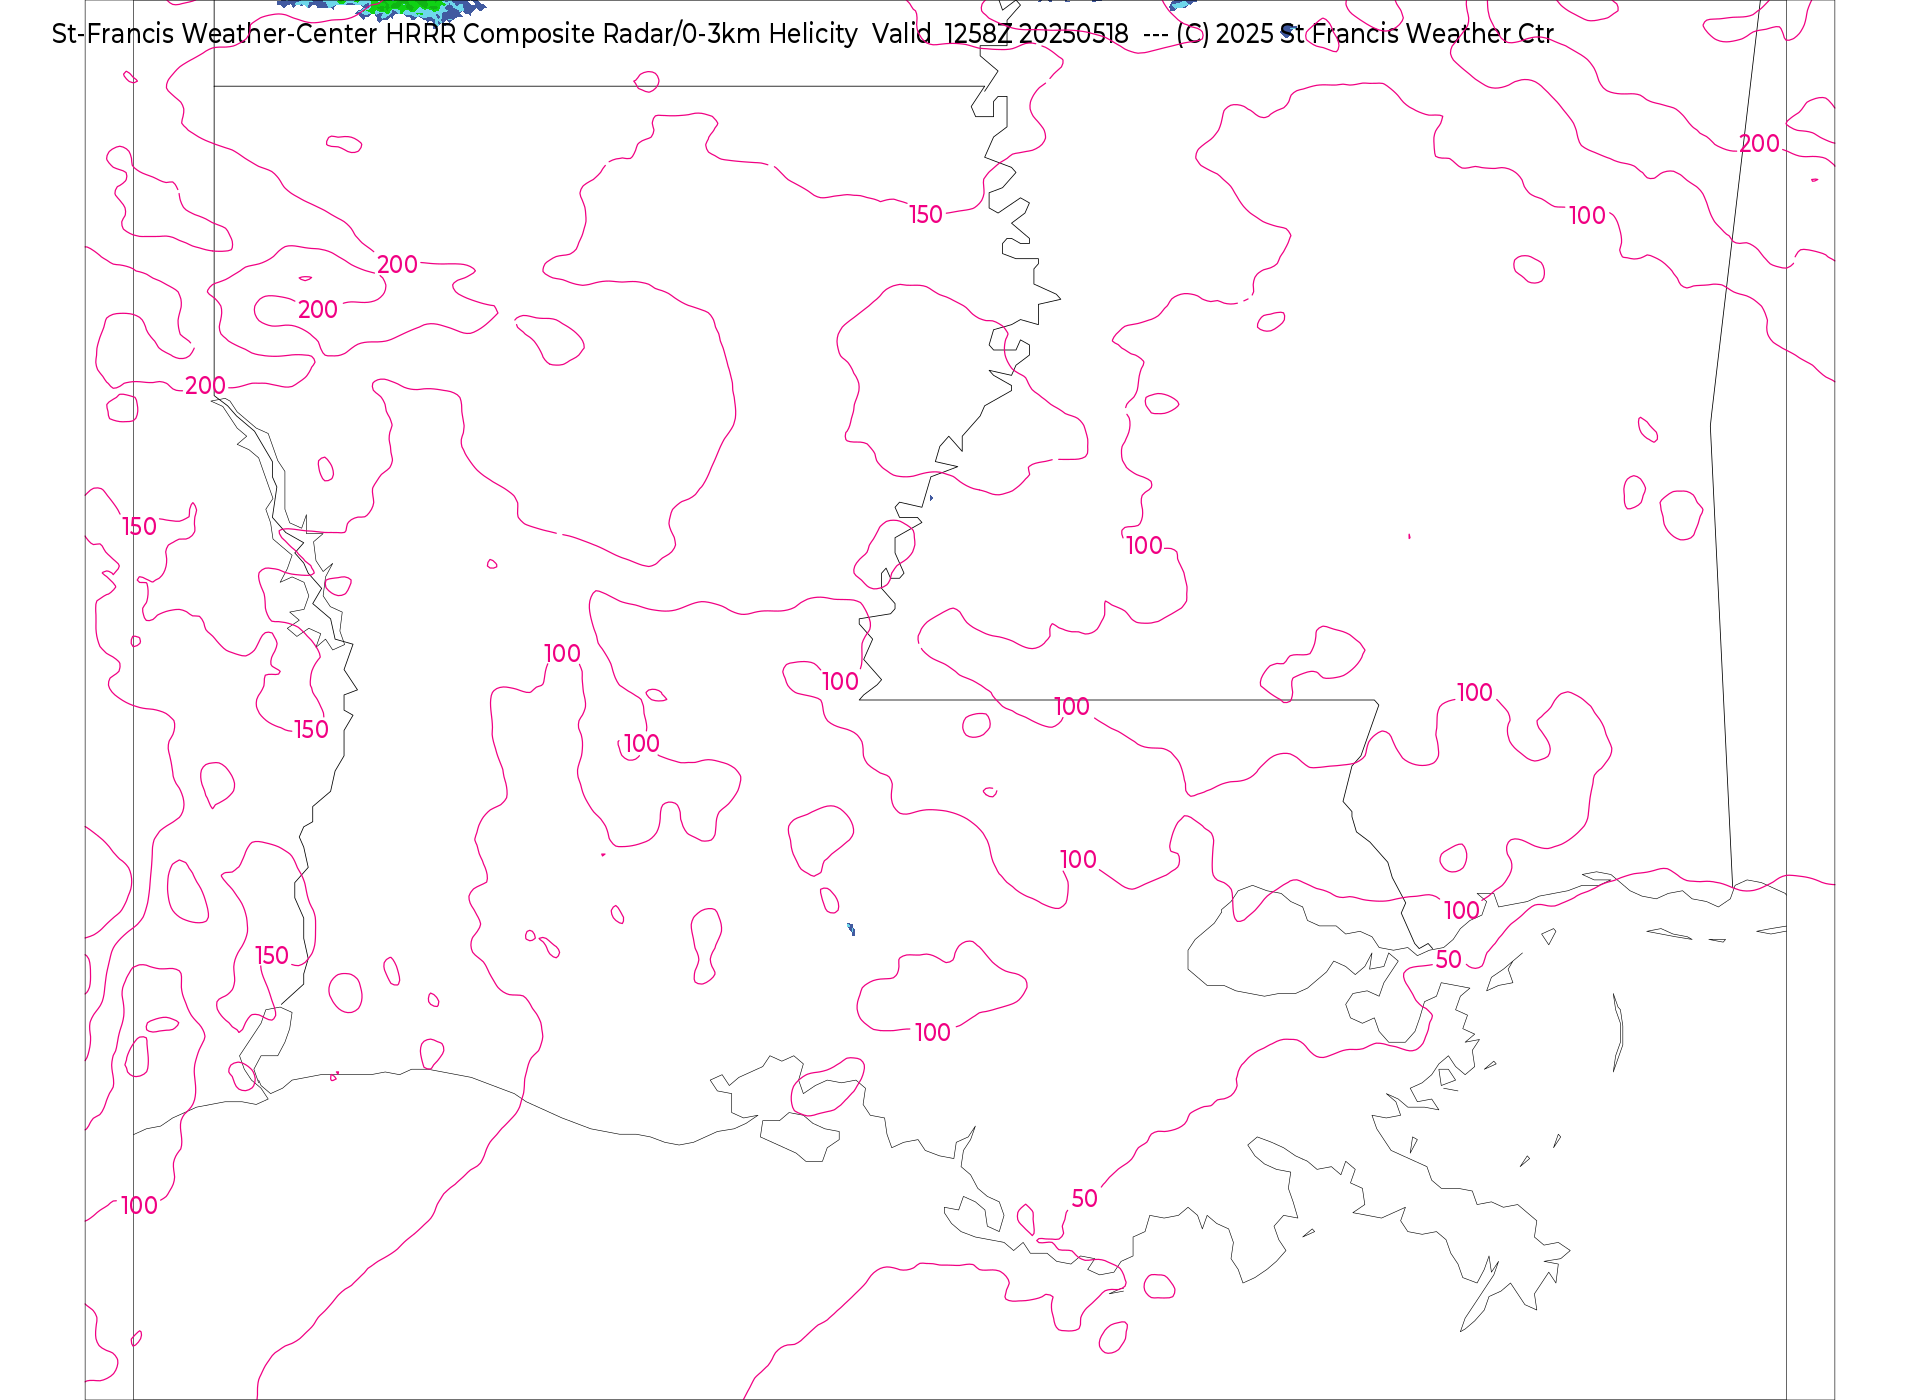Click the "Valid 1258Z 20250518" timestamp
The image size is (1920, 1400).
1000,34
